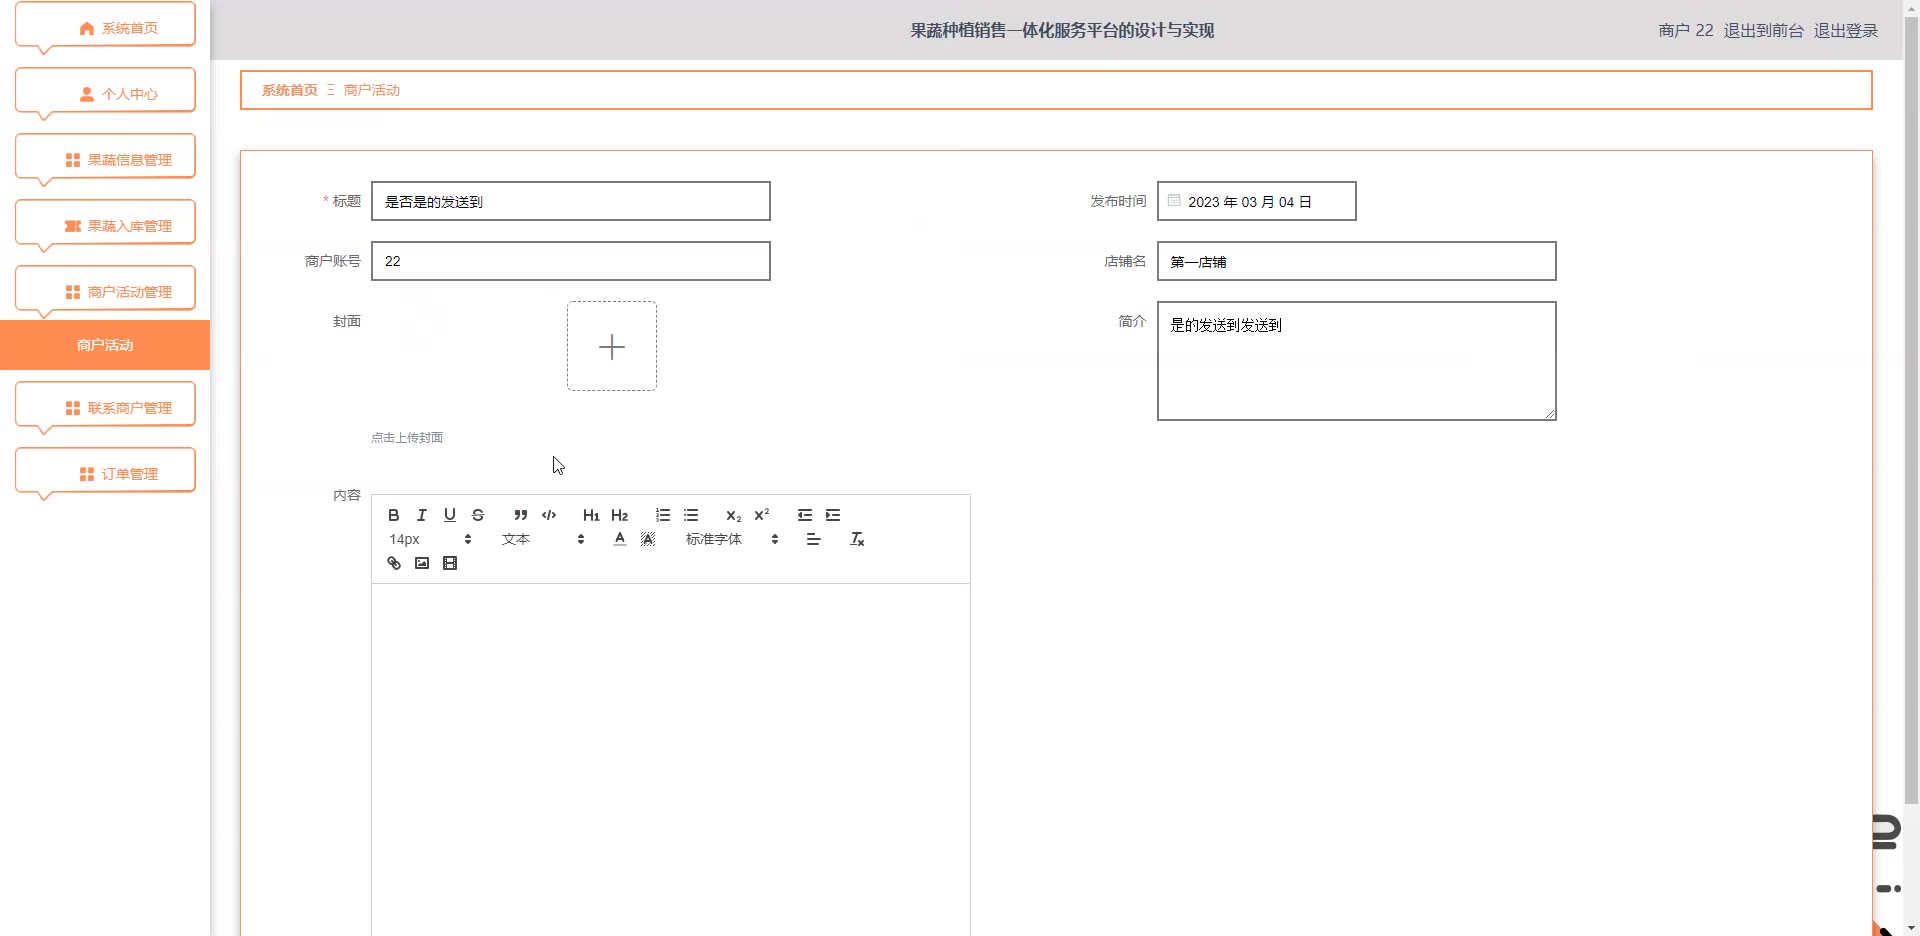Insert a video into the content editor
Image resolution: width=1920 pixels, height=936 pixels.
tap(450, 563)
